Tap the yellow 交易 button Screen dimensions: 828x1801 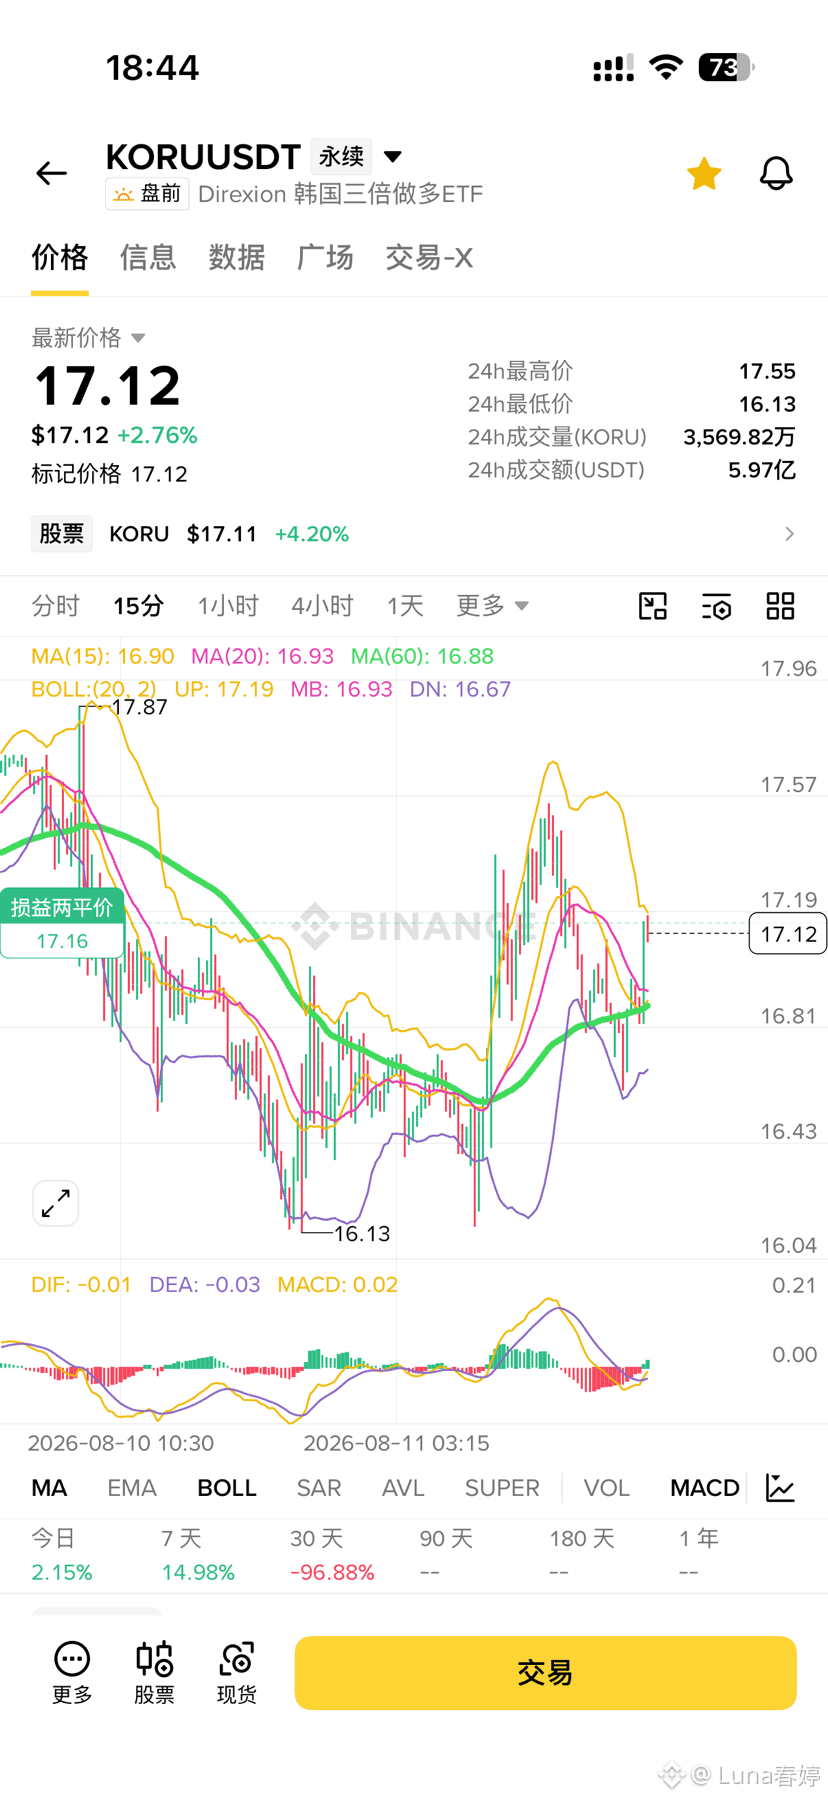pyautogui.click(x=545, y=1673)
